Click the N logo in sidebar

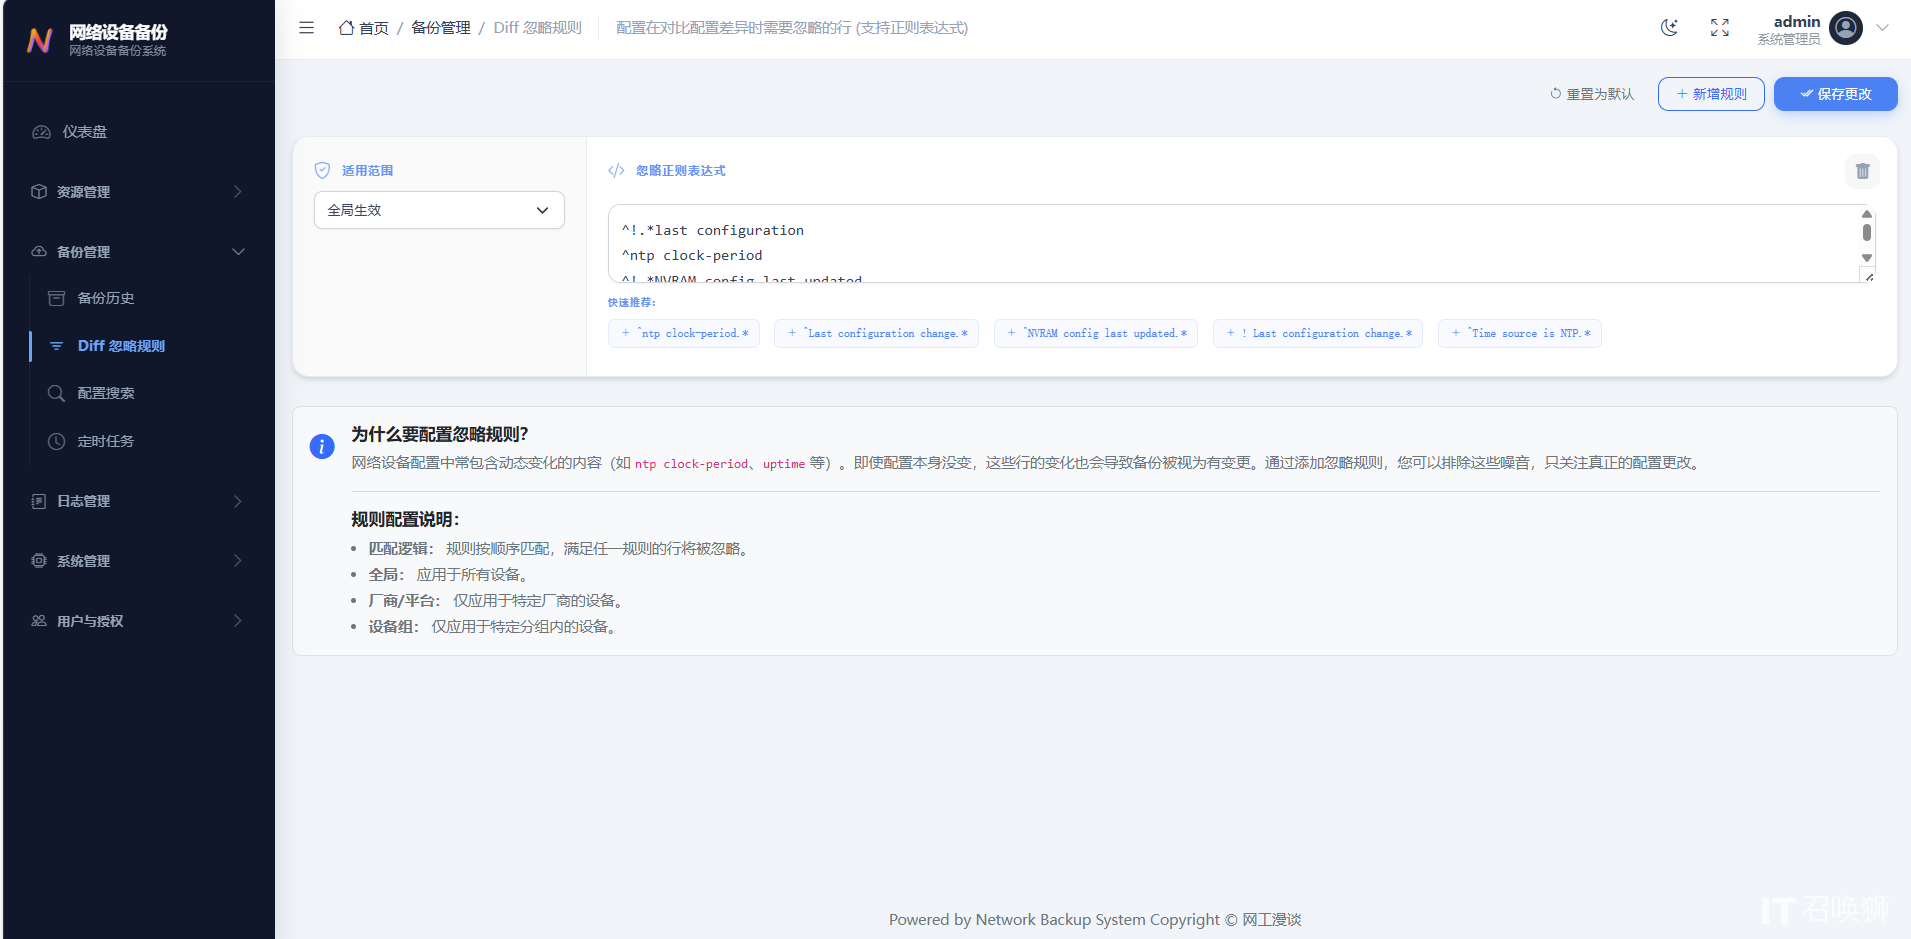point(40,40)
